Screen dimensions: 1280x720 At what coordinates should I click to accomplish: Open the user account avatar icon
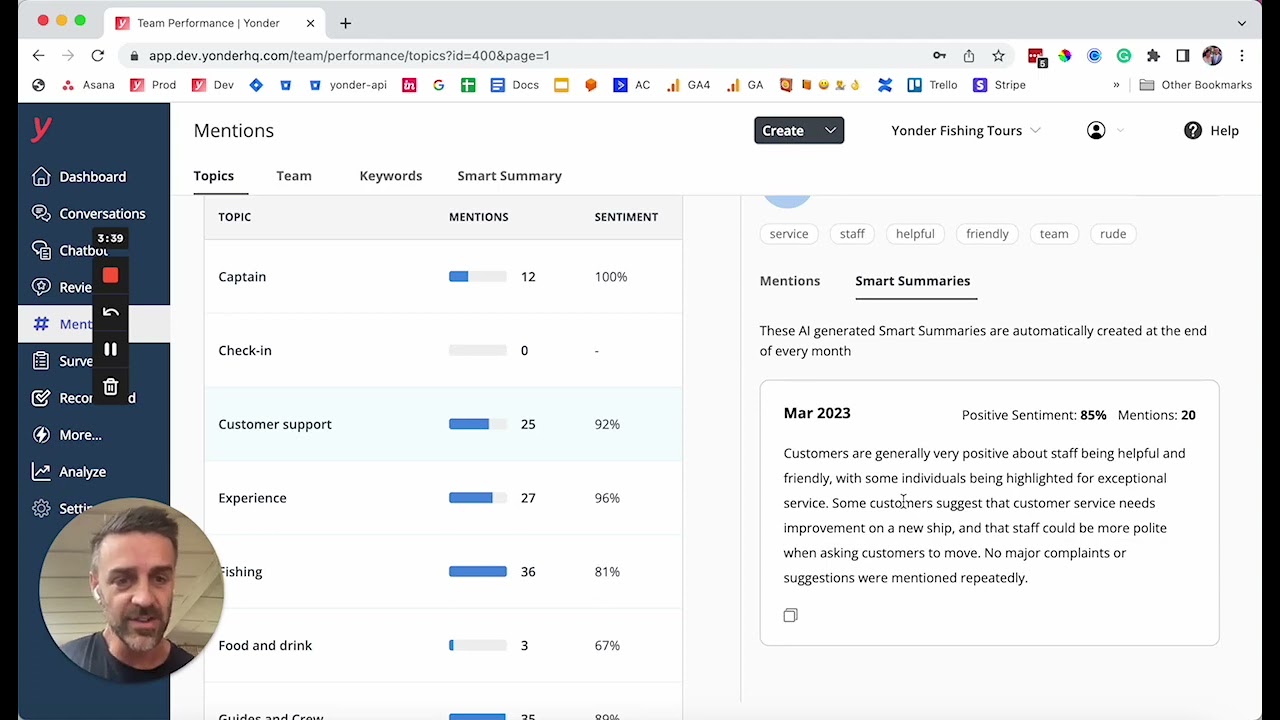click(1096, 131)
